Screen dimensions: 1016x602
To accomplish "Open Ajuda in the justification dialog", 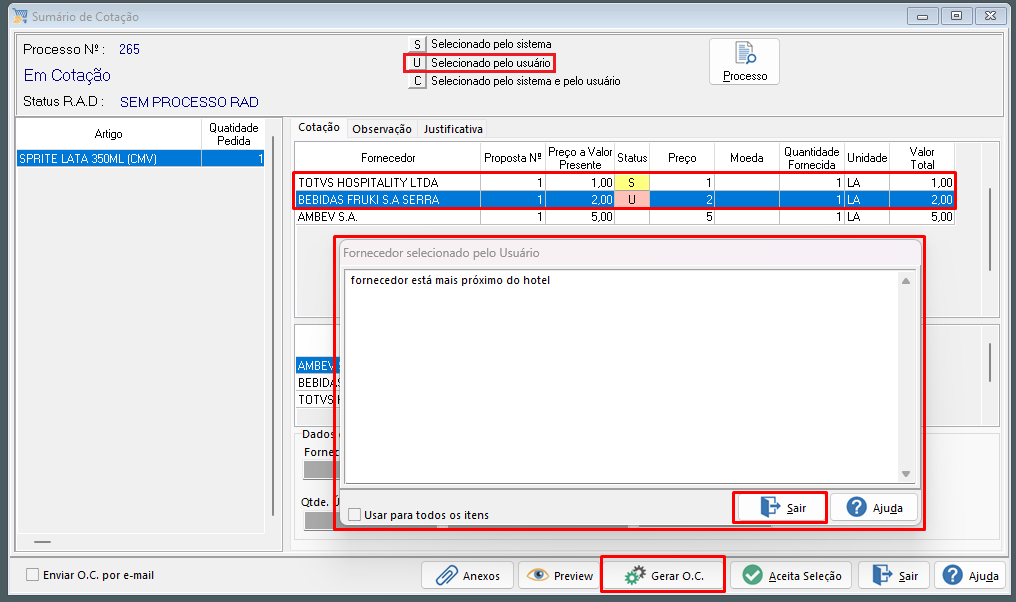I will click(874, 507).
